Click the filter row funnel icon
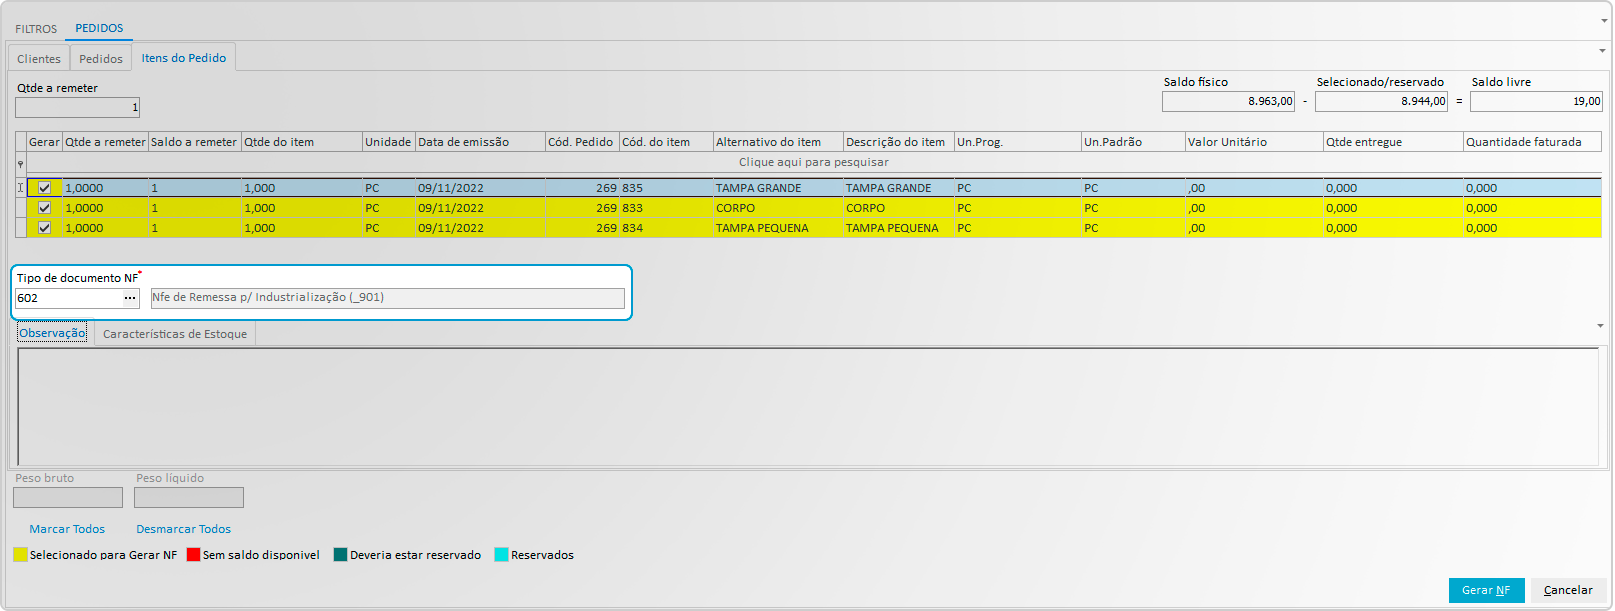 coord(20,163)
